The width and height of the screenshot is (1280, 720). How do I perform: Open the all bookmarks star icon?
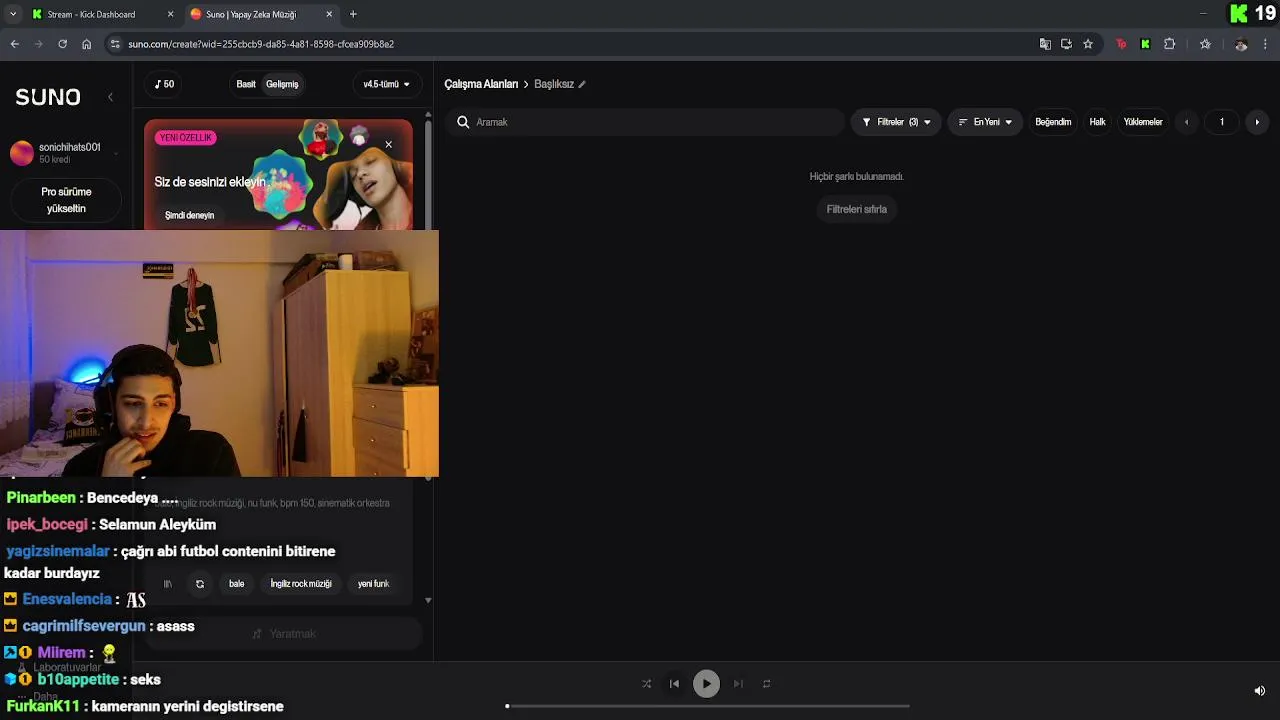(1205, 44)
